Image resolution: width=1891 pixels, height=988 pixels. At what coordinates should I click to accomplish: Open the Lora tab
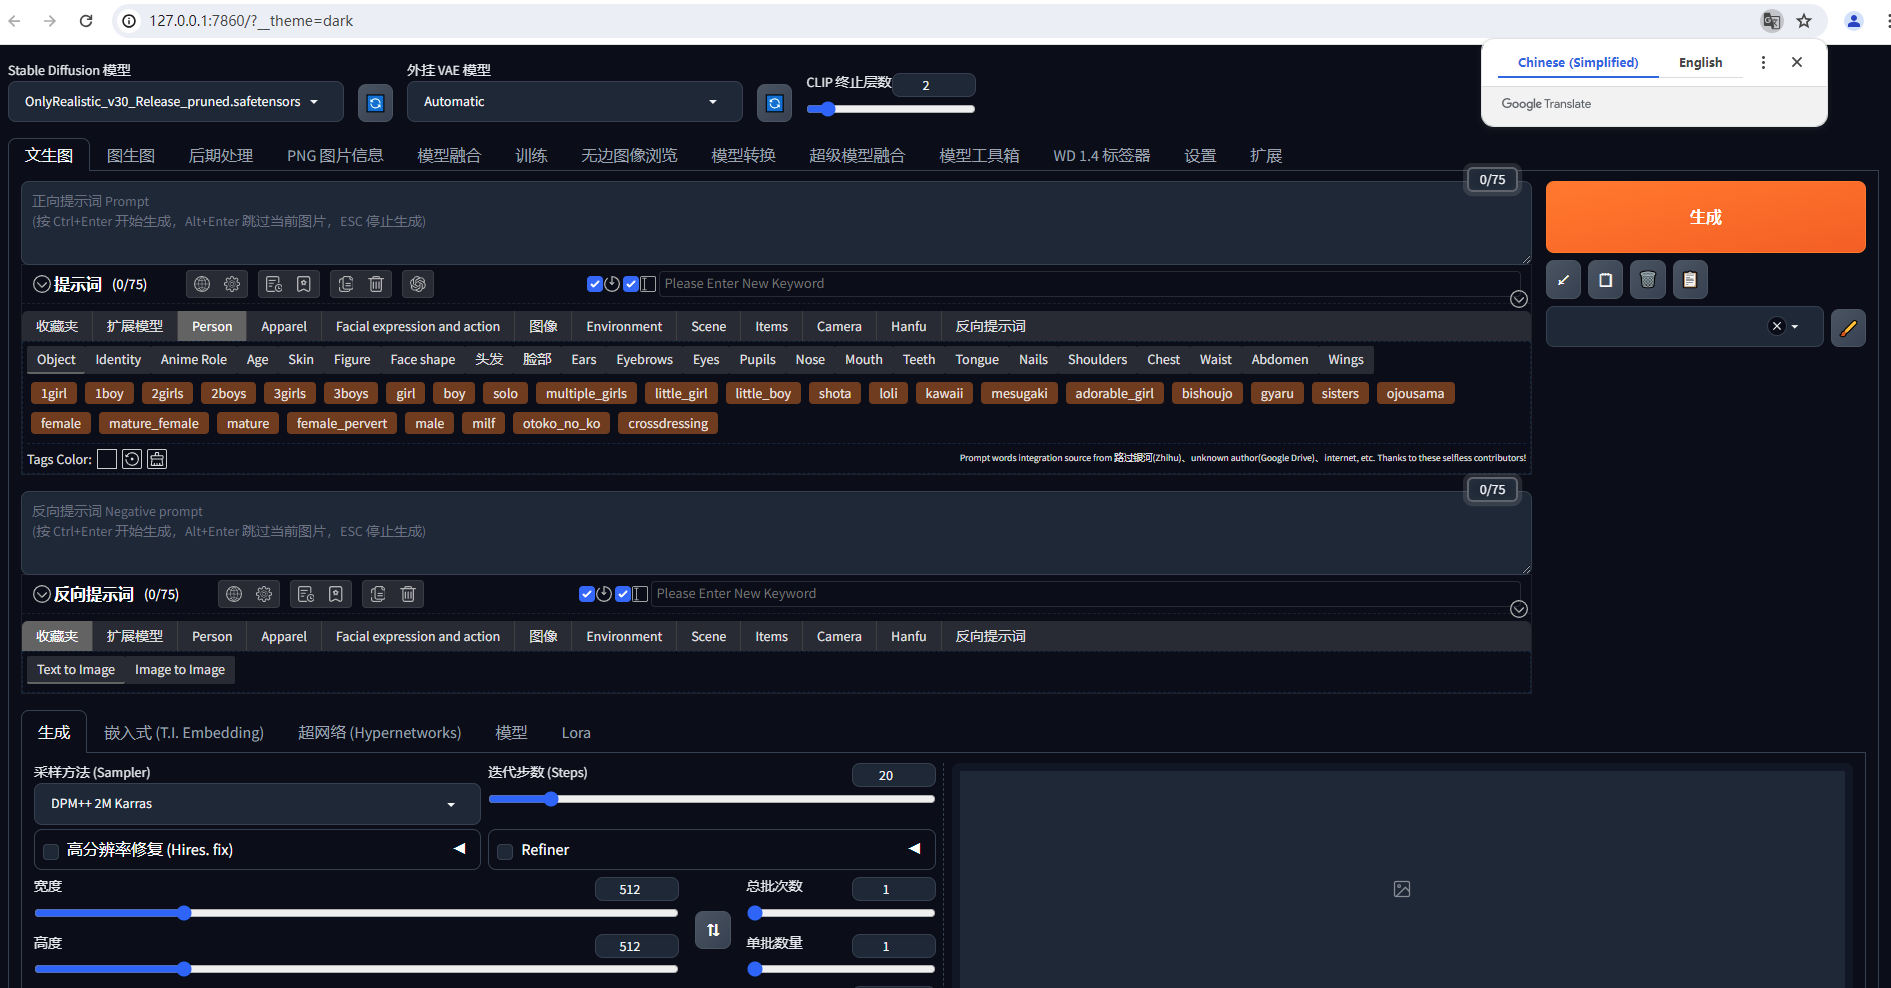(576, 733)
